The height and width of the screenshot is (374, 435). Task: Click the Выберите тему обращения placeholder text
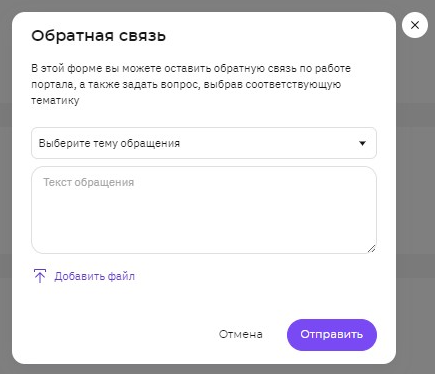click(109, 143)
